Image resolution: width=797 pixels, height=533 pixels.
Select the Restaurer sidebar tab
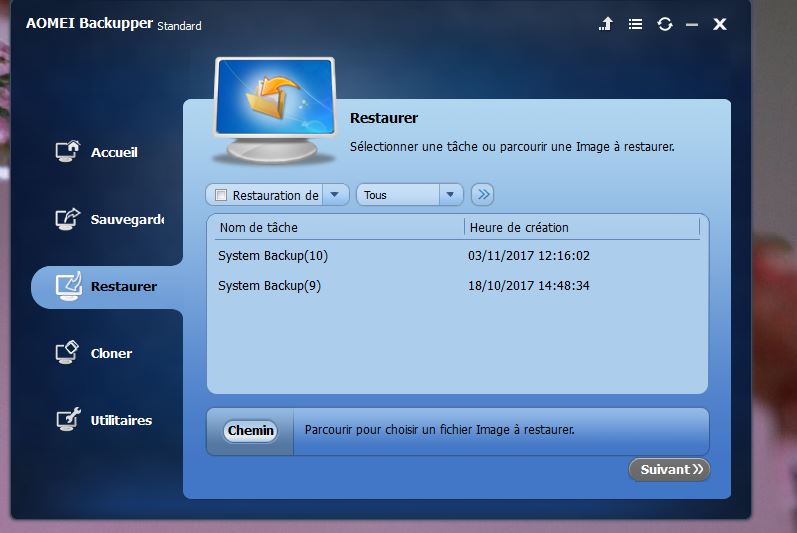(x=107, y=287)
